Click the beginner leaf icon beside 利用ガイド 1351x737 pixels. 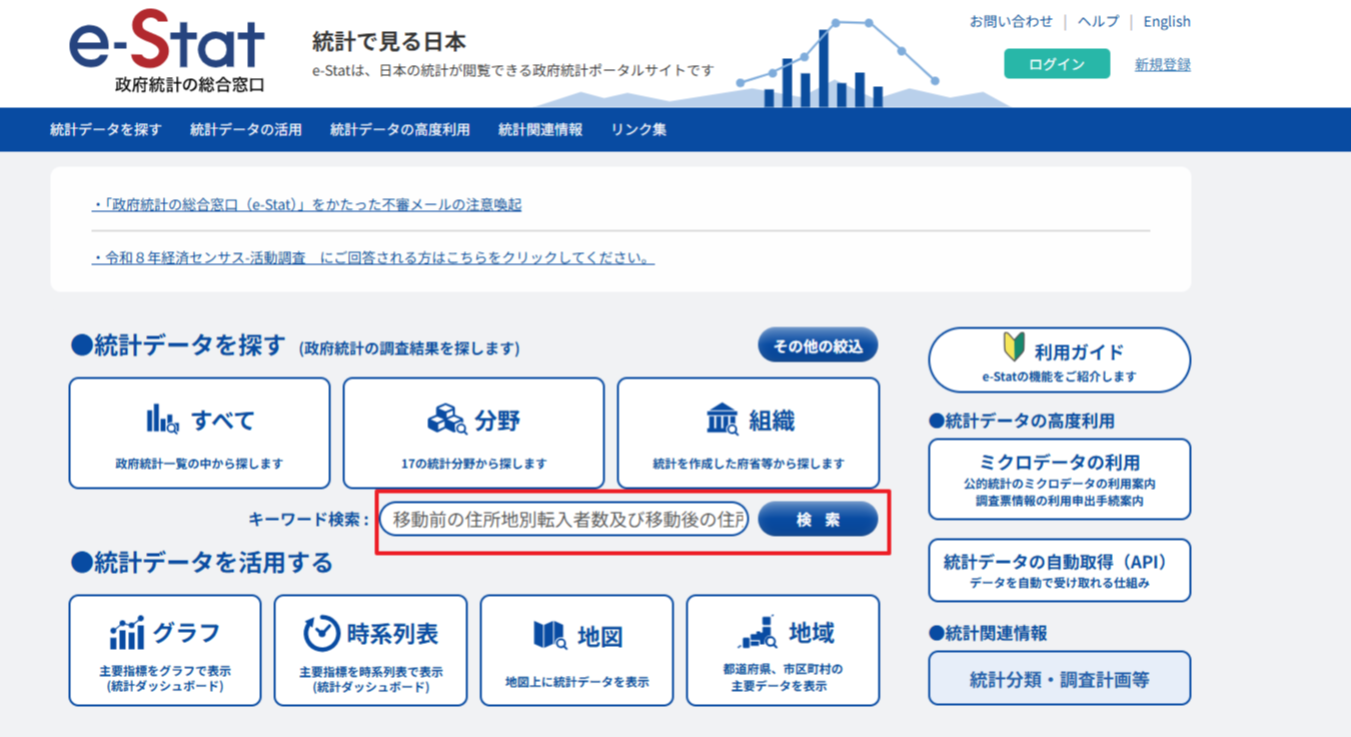pos(1013,347)
